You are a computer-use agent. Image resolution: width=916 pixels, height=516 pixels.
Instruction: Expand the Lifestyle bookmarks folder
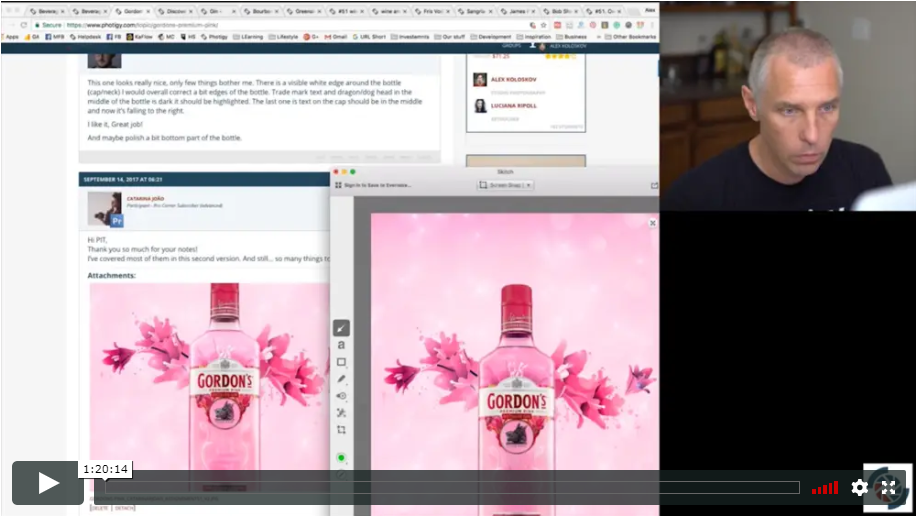point(283,37)
